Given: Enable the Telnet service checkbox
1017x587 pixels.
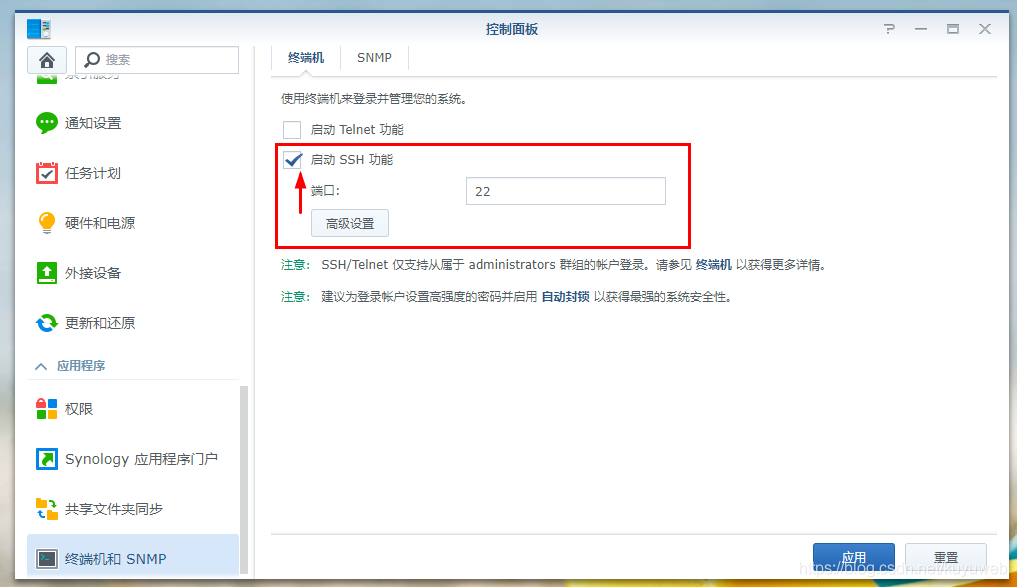Looking at the screenshot, I should point(292,130).
